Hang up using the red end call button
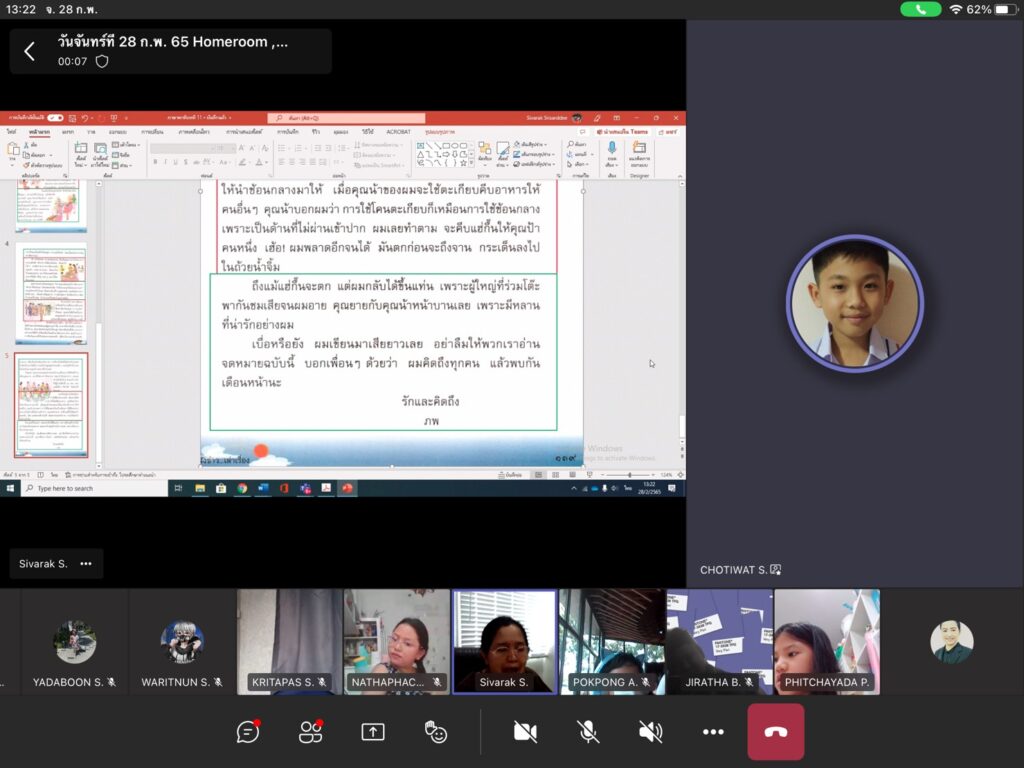The height and width of the screenshot is (768, 1024). [x=776, y=732]
